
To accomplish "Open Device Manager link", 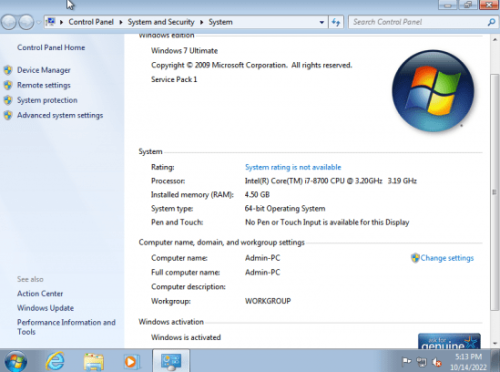I will (x=44, y=70).
